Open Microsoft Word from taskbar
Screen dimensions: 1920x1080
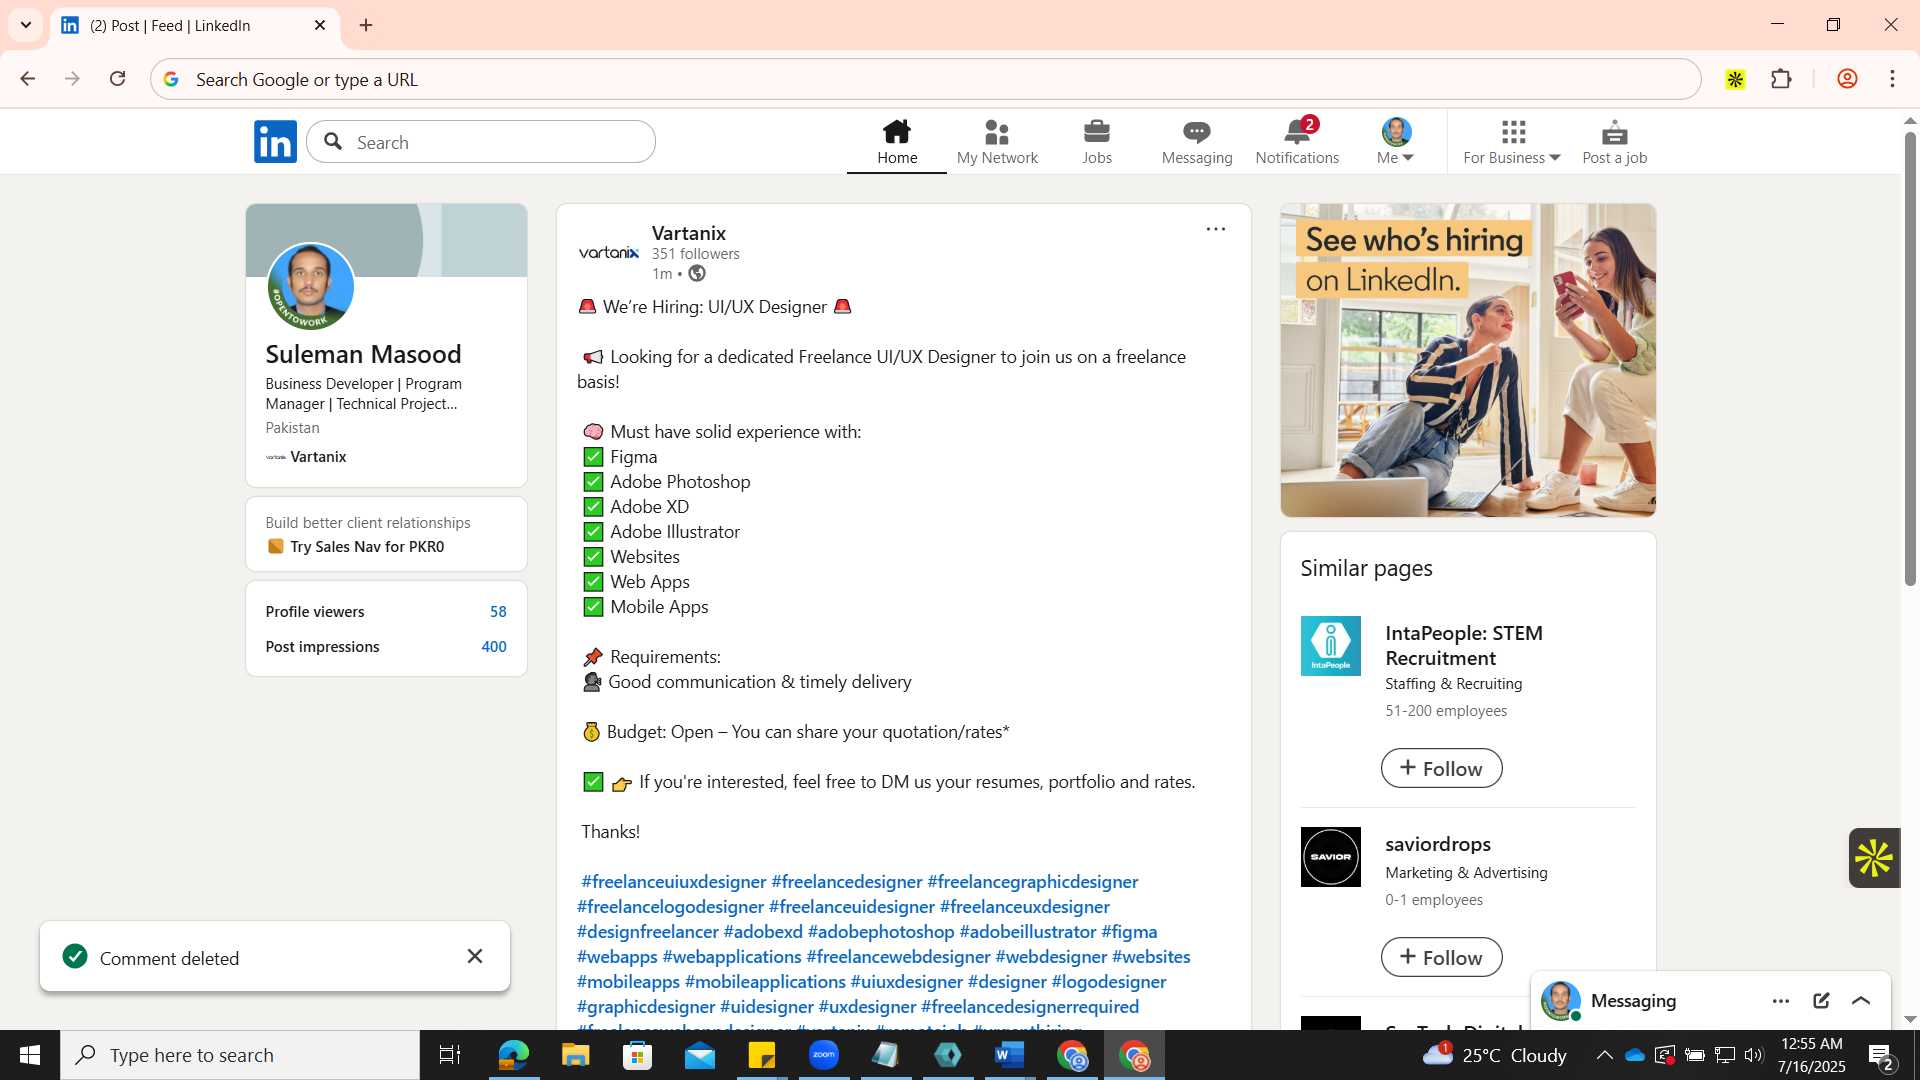(1009, 1055)
